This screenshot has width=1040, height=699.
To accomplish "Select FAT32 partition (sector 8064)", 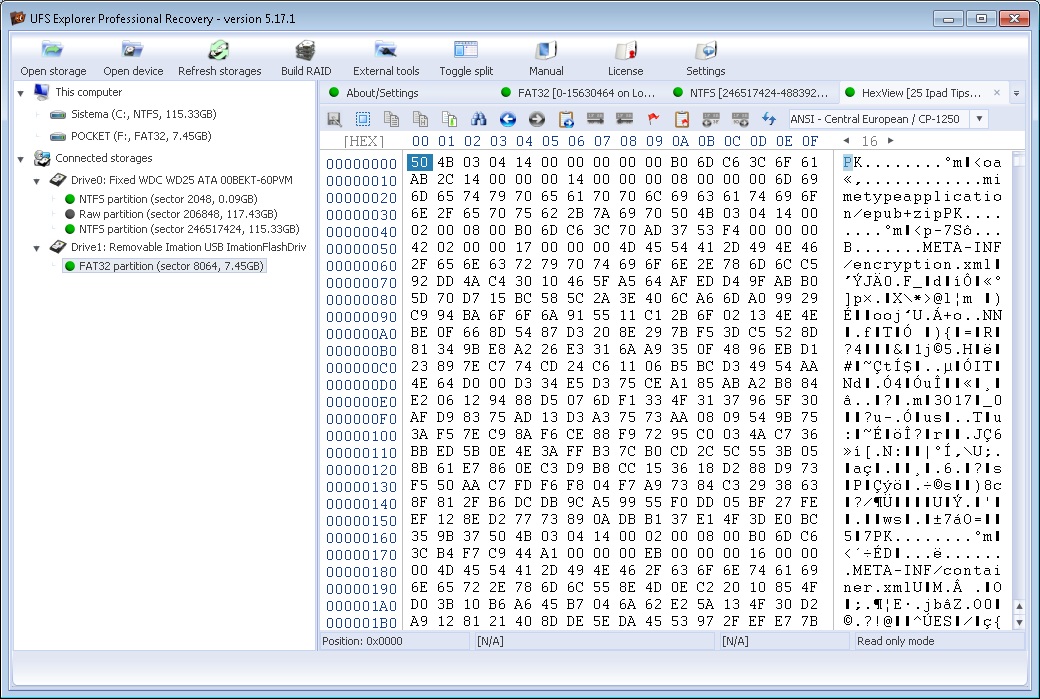I will pyautogui.click(x=164, y=266).
